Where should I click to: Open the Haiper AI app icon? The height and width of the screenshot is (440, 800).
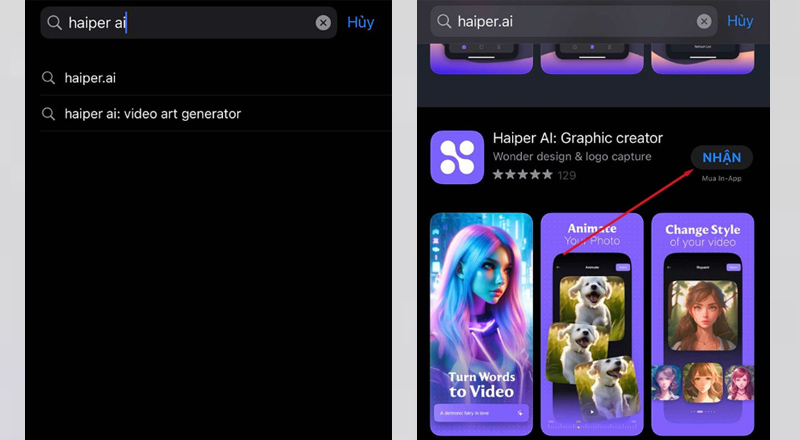click(x=457, y=157)
